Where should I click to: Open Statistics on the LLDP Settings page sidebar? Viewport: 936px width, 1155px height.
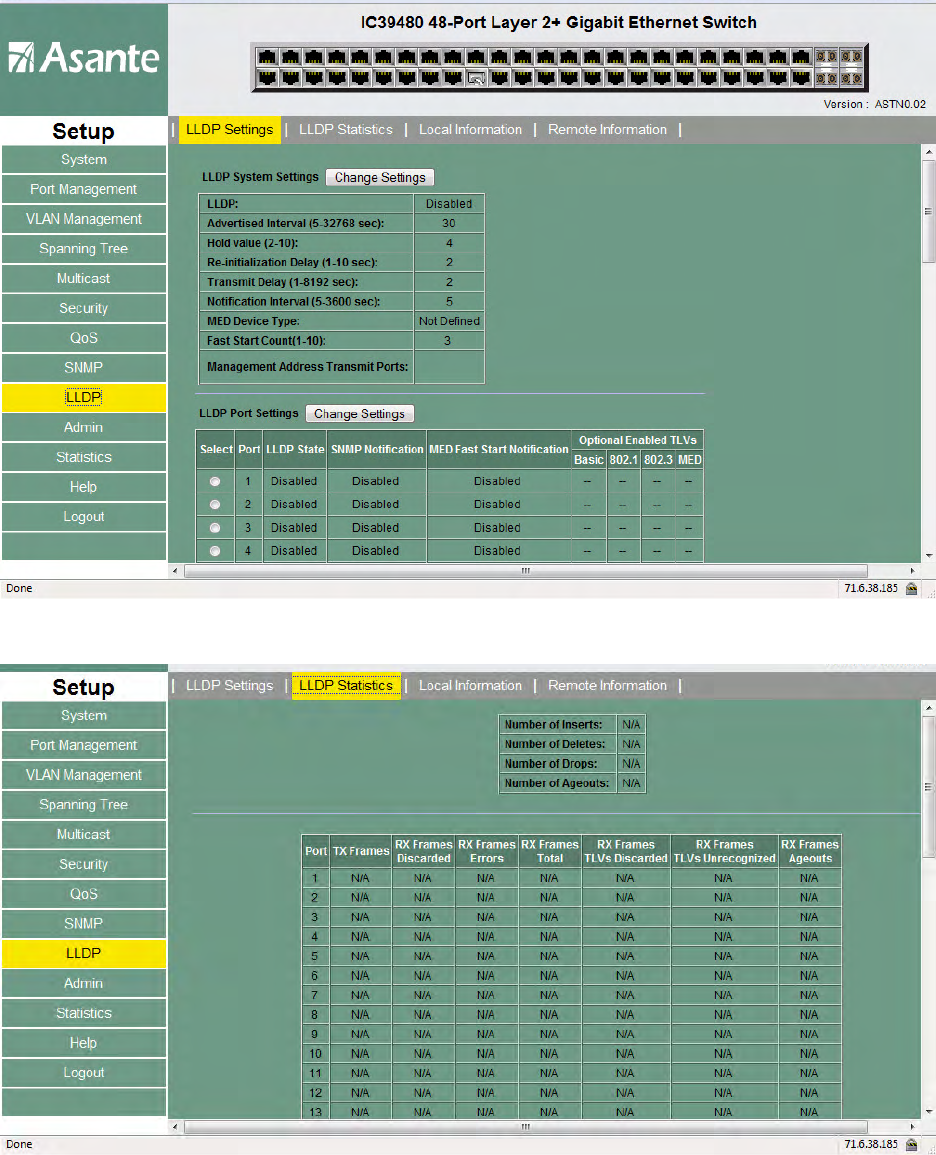(84, 457)
